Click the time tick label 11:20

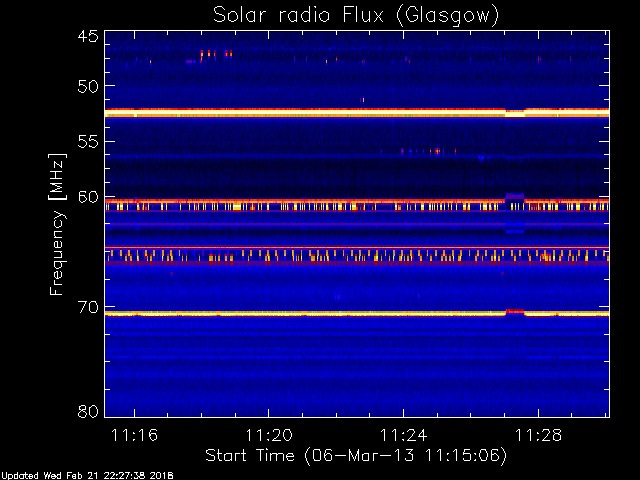269,435
